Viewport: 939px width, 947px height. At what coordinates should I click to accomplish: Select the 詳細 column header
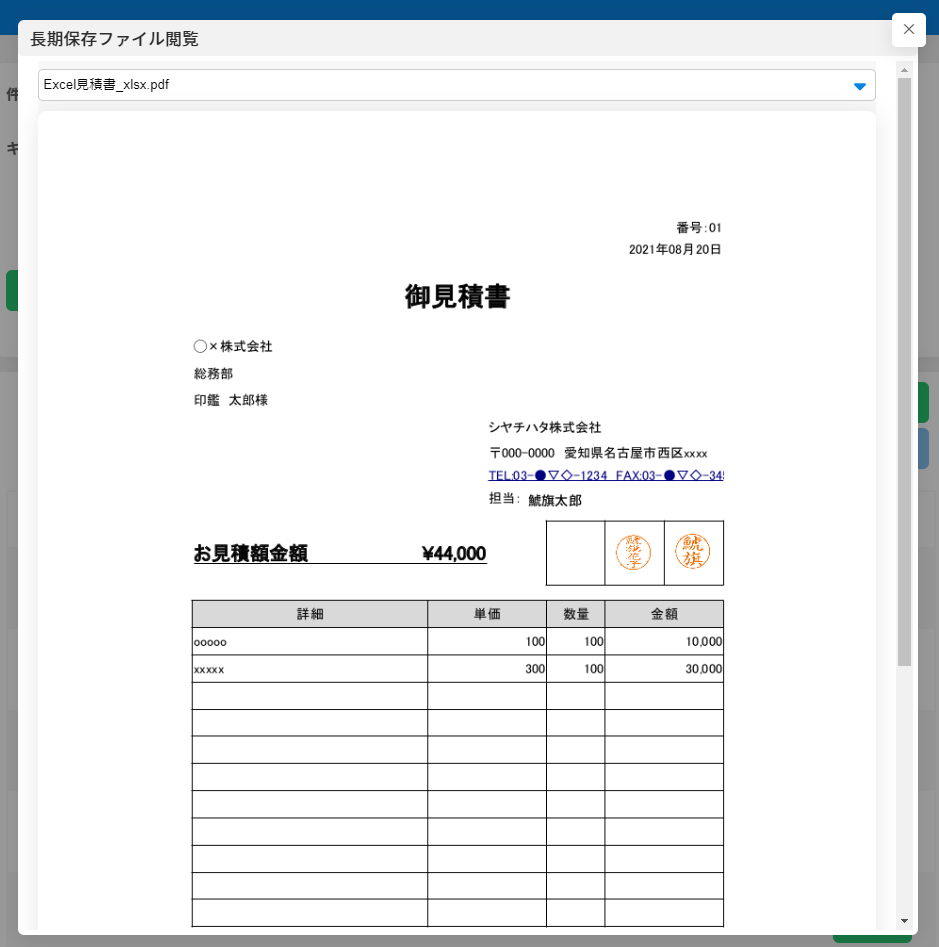(x=309, y=614)
